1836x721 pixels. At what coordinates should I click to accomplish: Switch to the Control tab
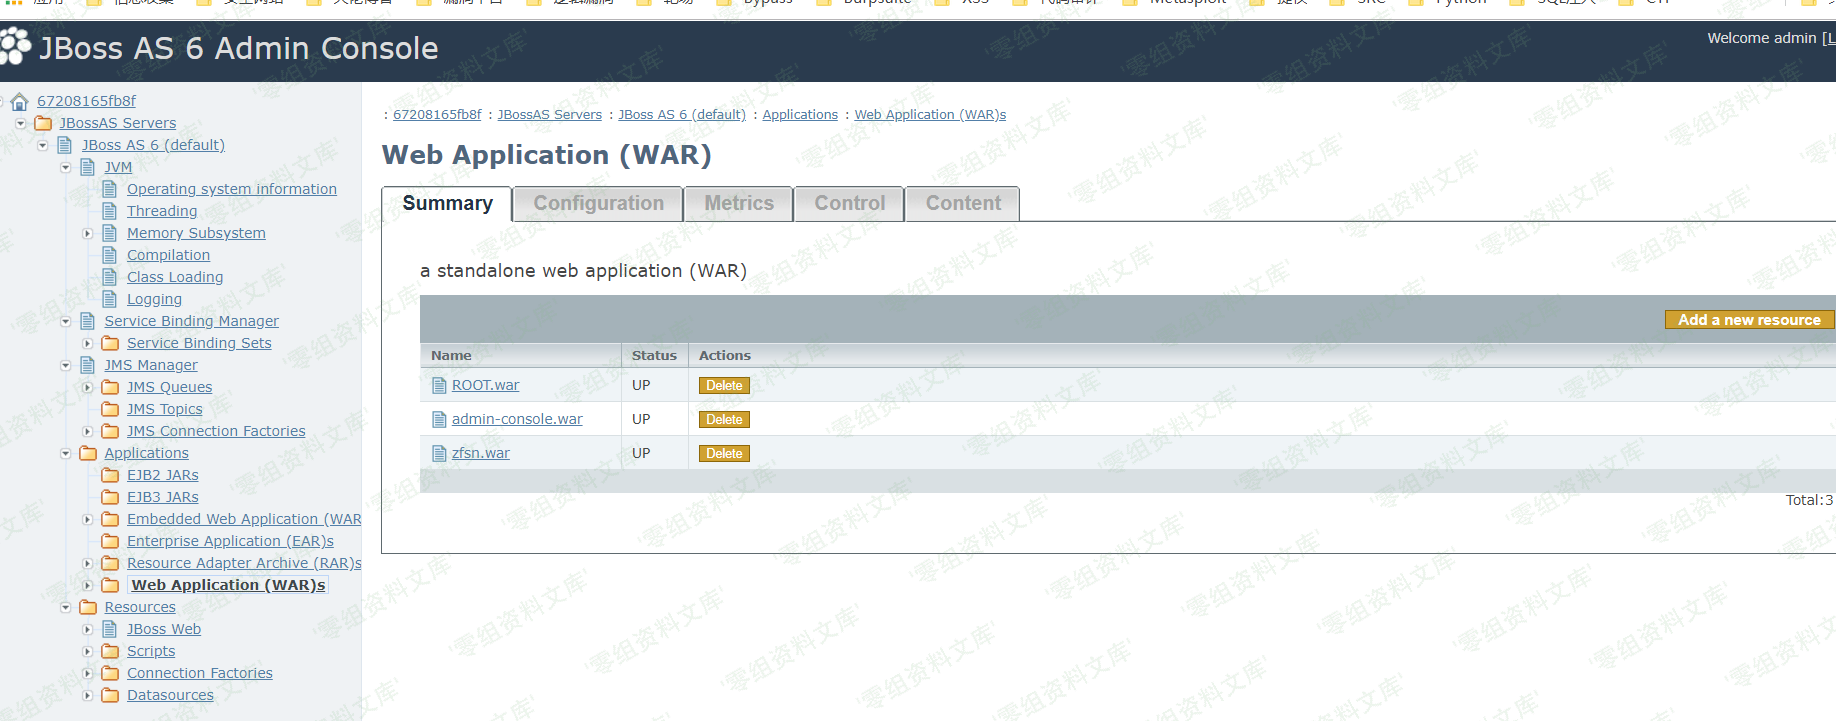[x=849, y=203]
